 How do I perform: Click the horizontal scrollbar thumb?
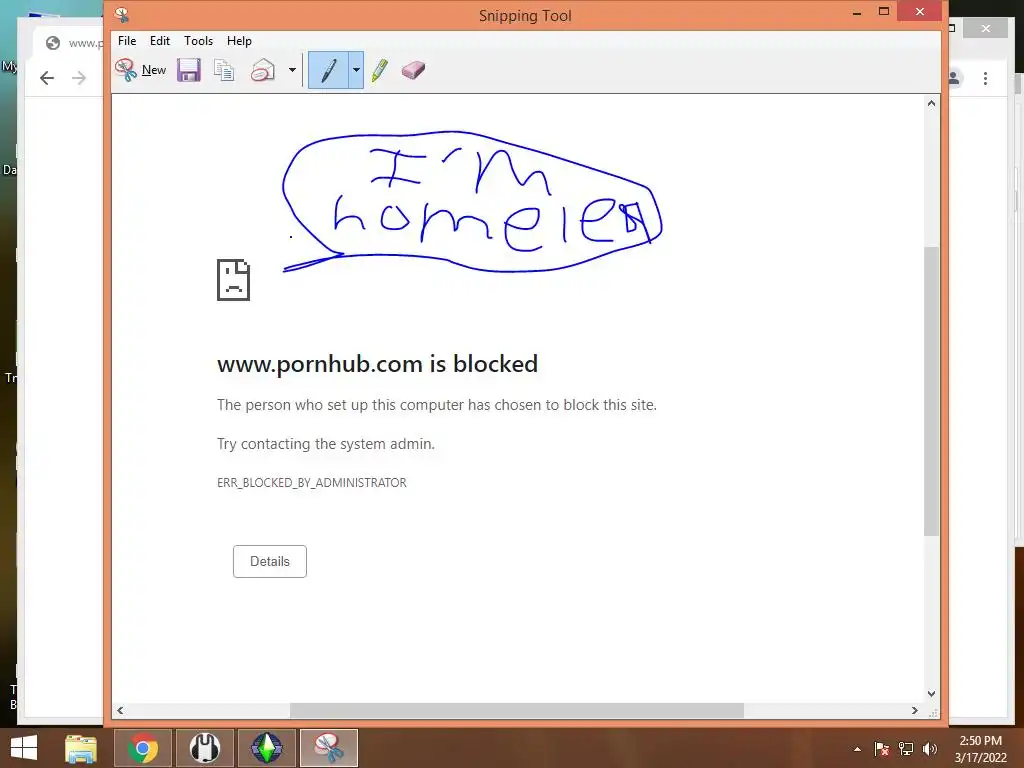pyautogui.click(x=517, y=710)
